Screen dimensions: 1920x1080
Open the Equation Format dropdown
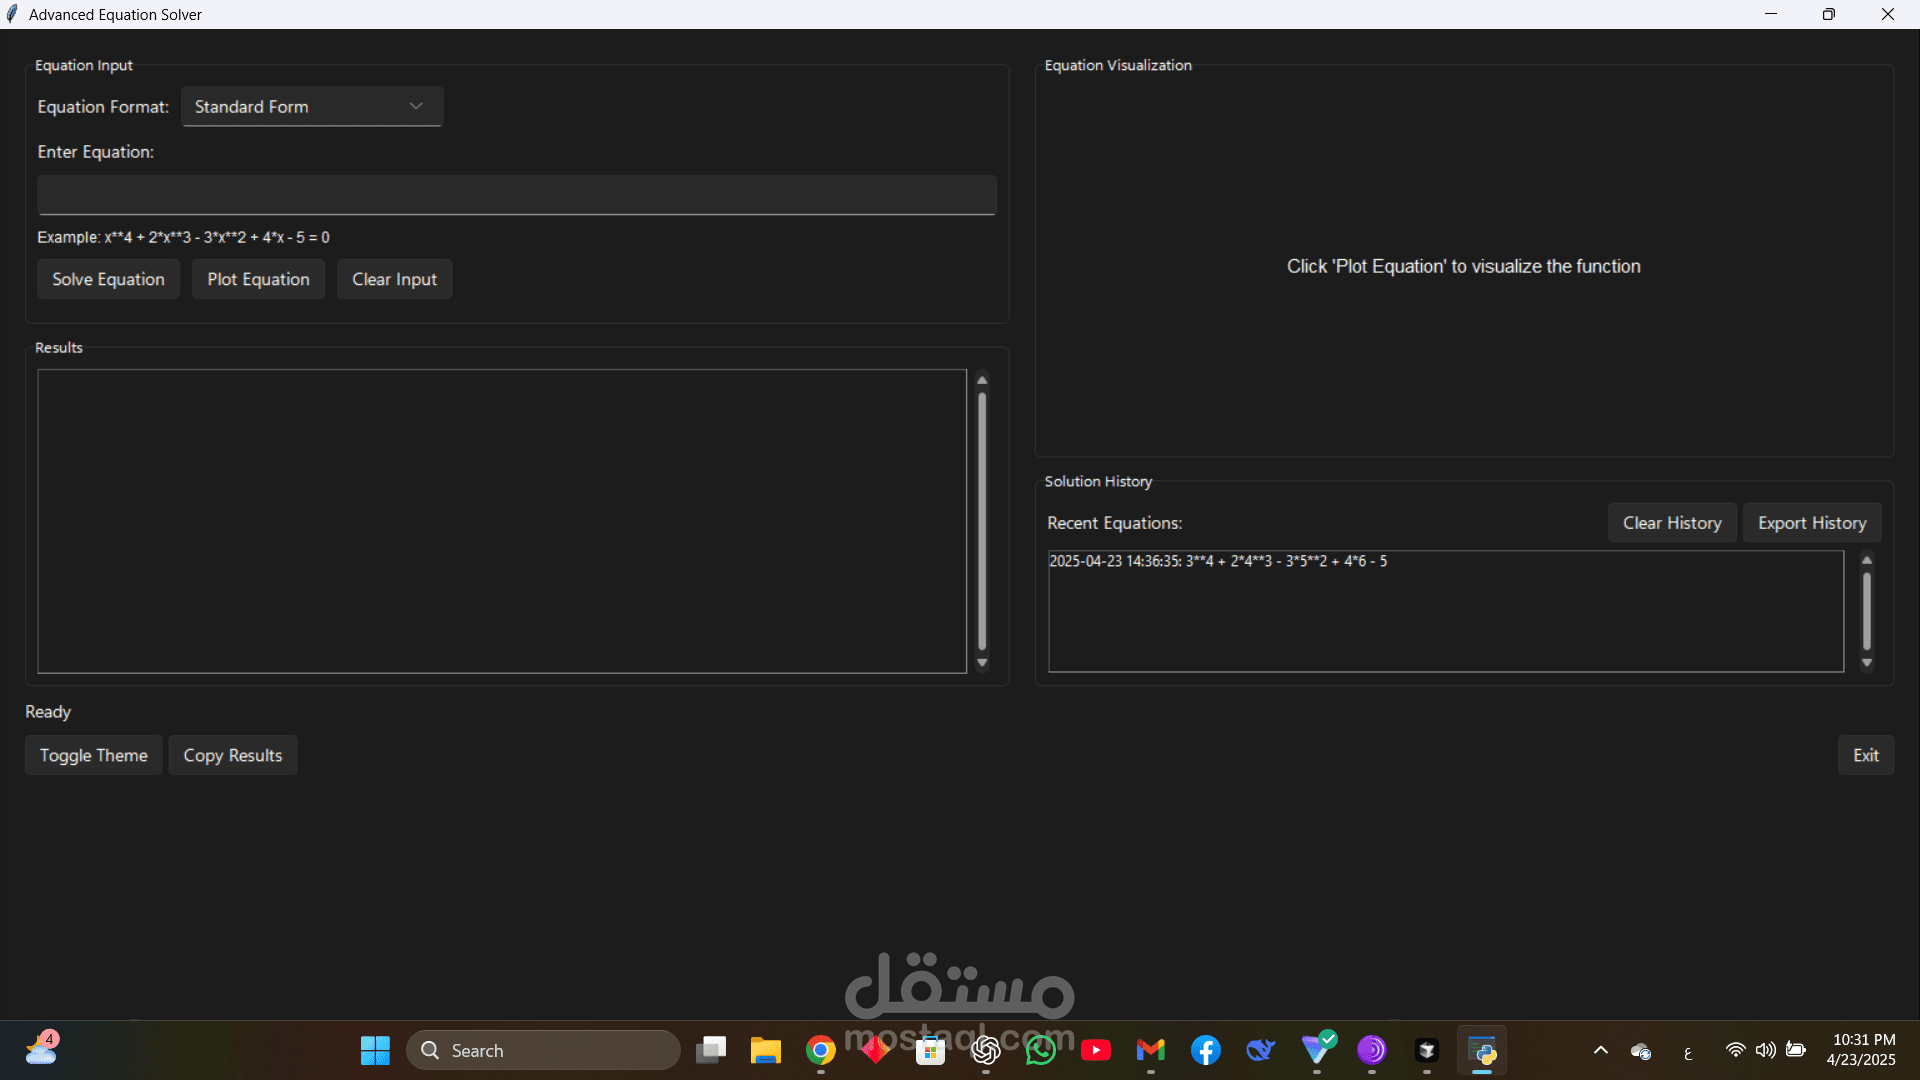click(x=311, y=106)
